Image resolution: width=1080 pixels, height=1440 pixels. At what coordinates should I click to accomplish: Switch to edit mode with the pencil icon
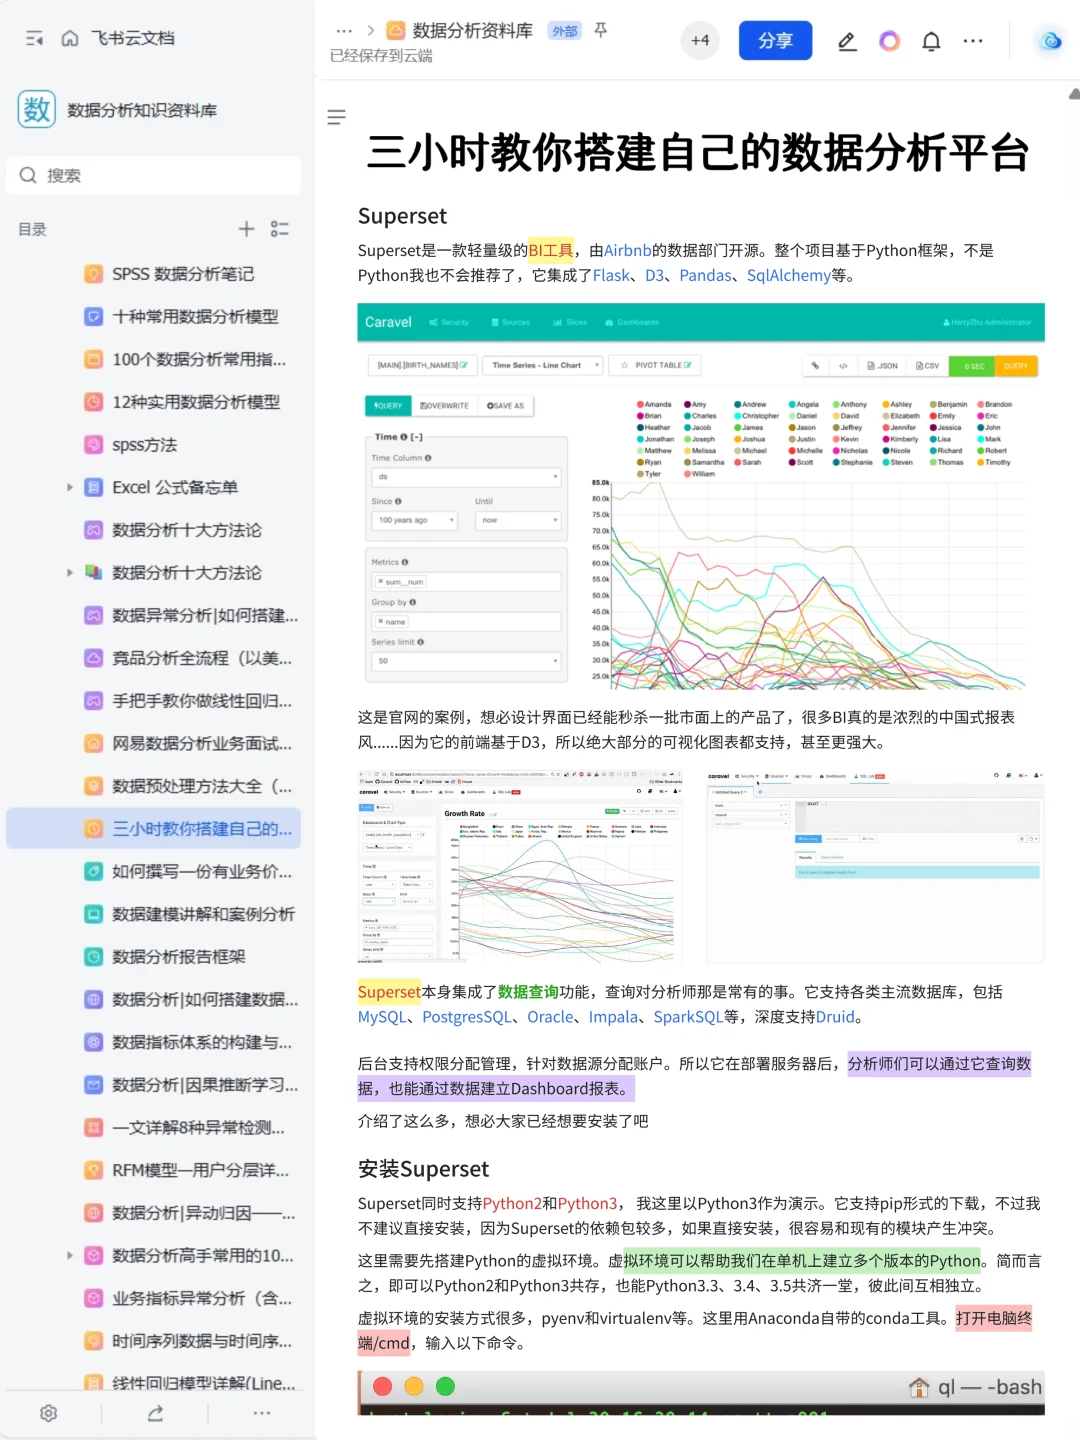[x=847, y=41]
